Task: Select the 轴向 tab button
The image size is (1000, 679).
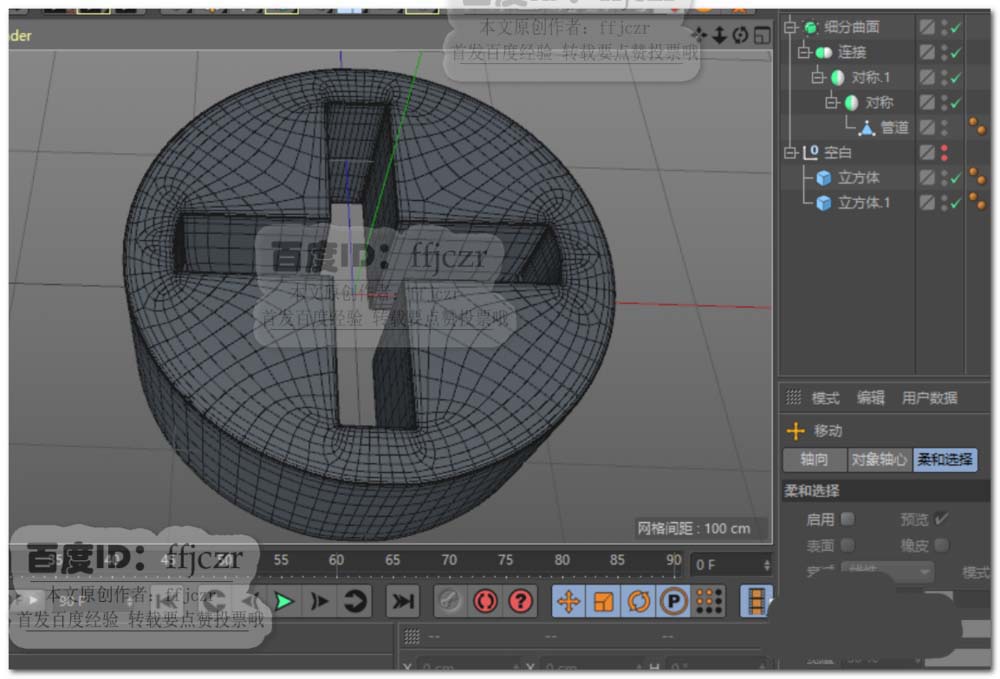Action: click(x=814, y=460)
